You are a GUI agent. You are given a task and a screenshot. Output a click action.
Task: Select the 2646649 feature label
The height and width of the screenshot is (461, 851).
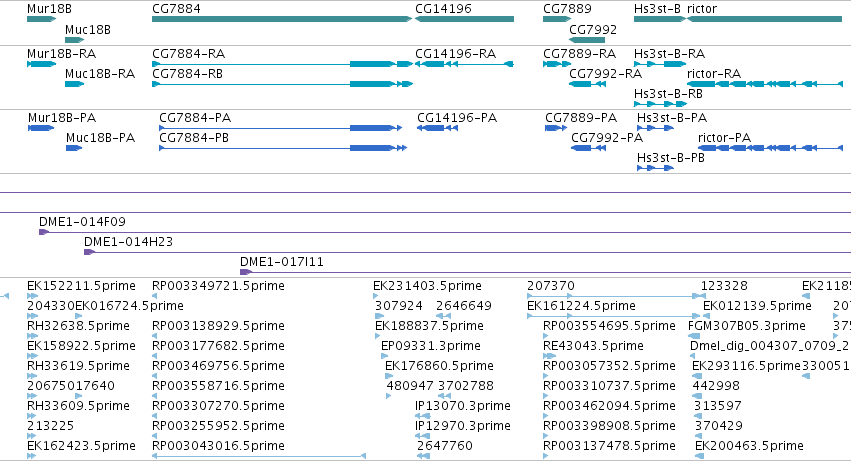pos(463,306)
